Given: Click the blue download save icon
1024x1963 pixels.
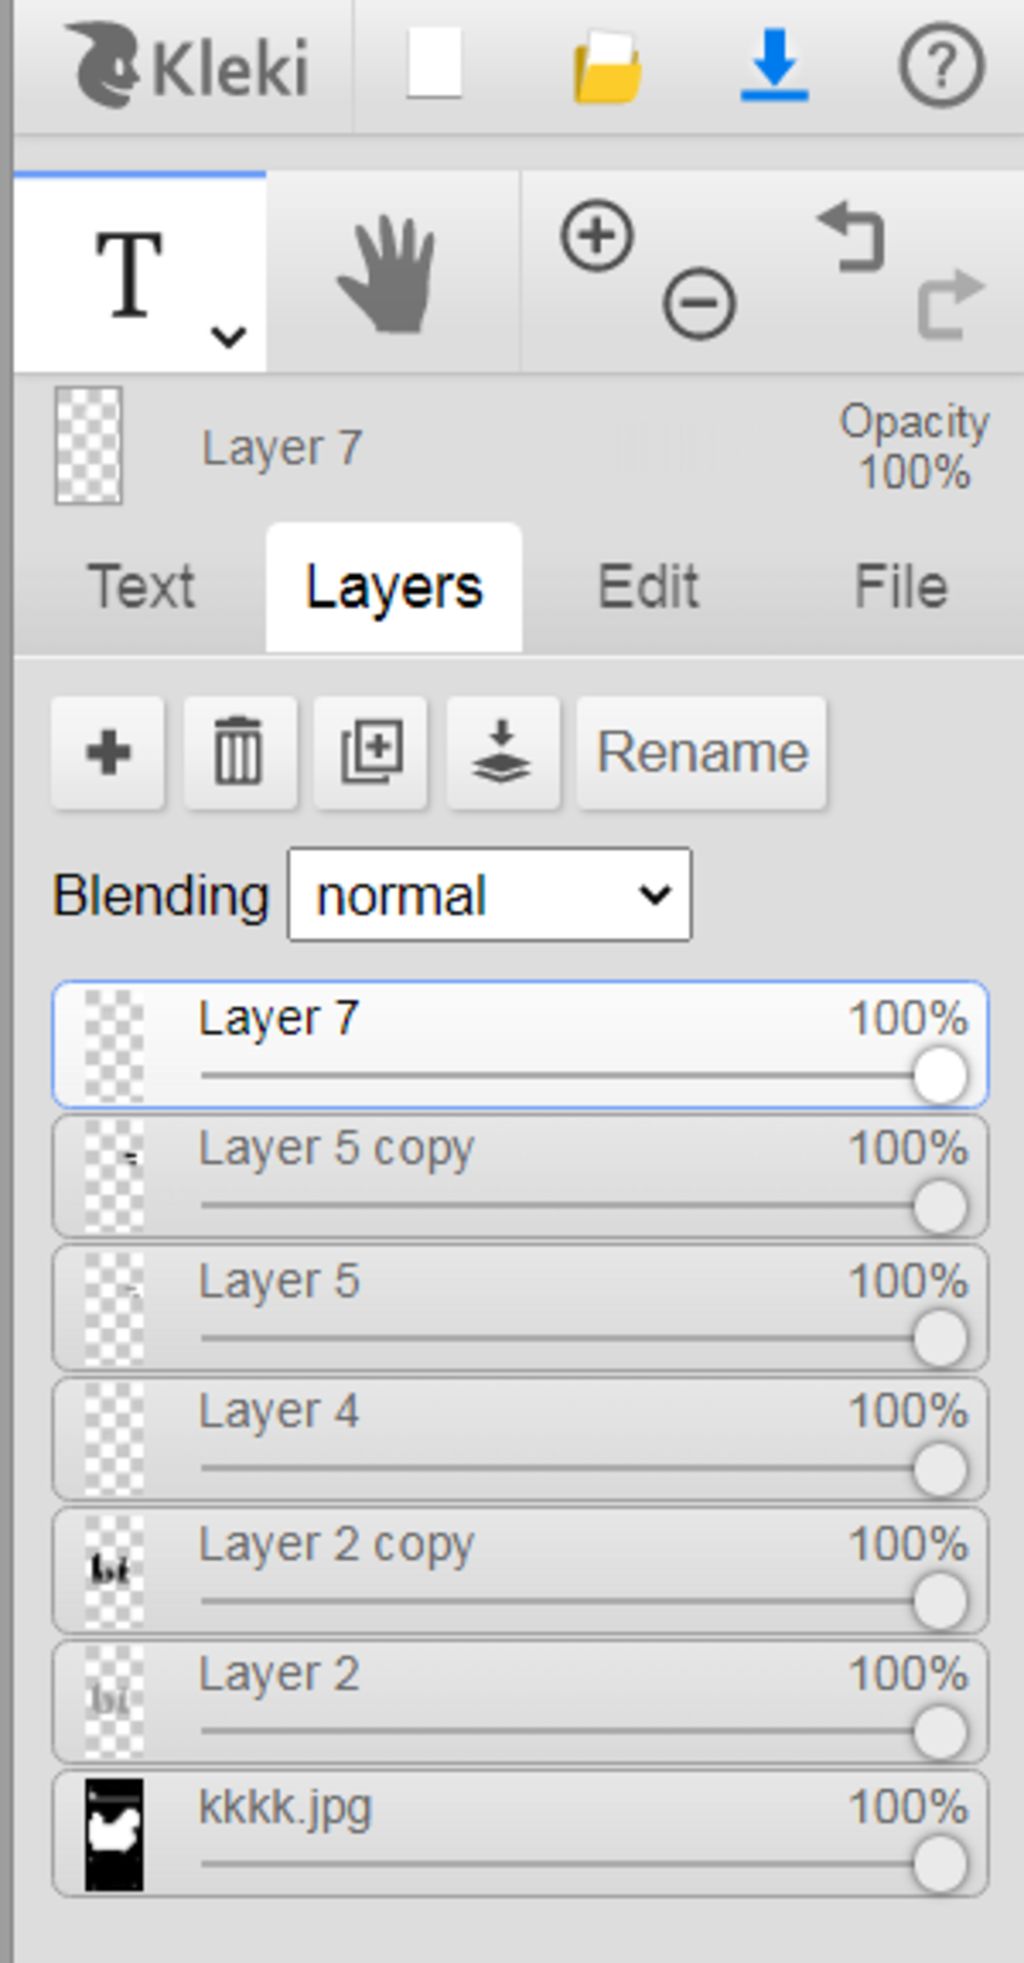Looking at the screenshot, I should tap(774, 66).
